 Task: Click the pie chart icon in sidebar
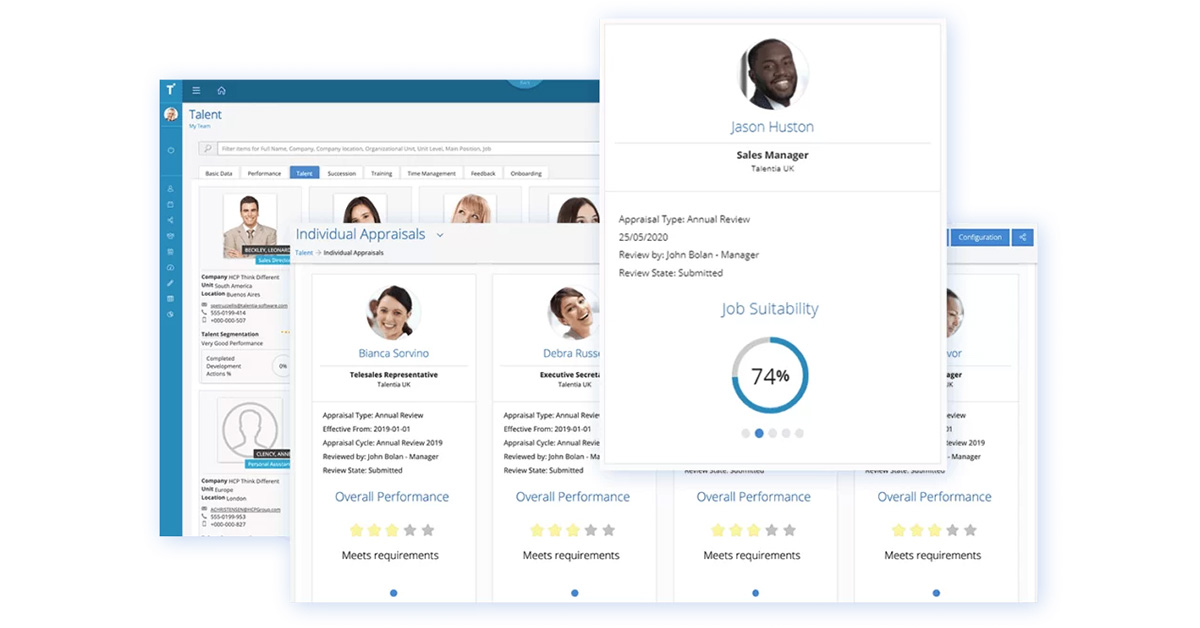pos(171,314)
